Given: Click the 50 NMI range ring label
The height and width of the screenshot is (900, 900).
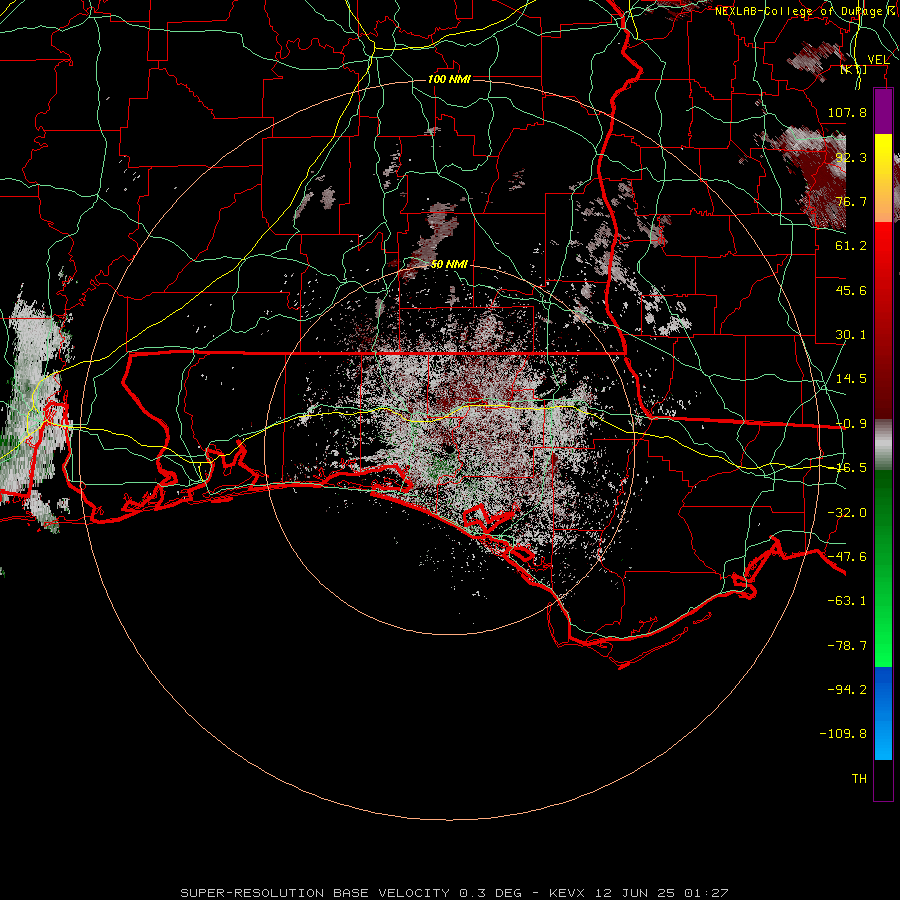Looking at the screenshot, I should coord(449,264).
